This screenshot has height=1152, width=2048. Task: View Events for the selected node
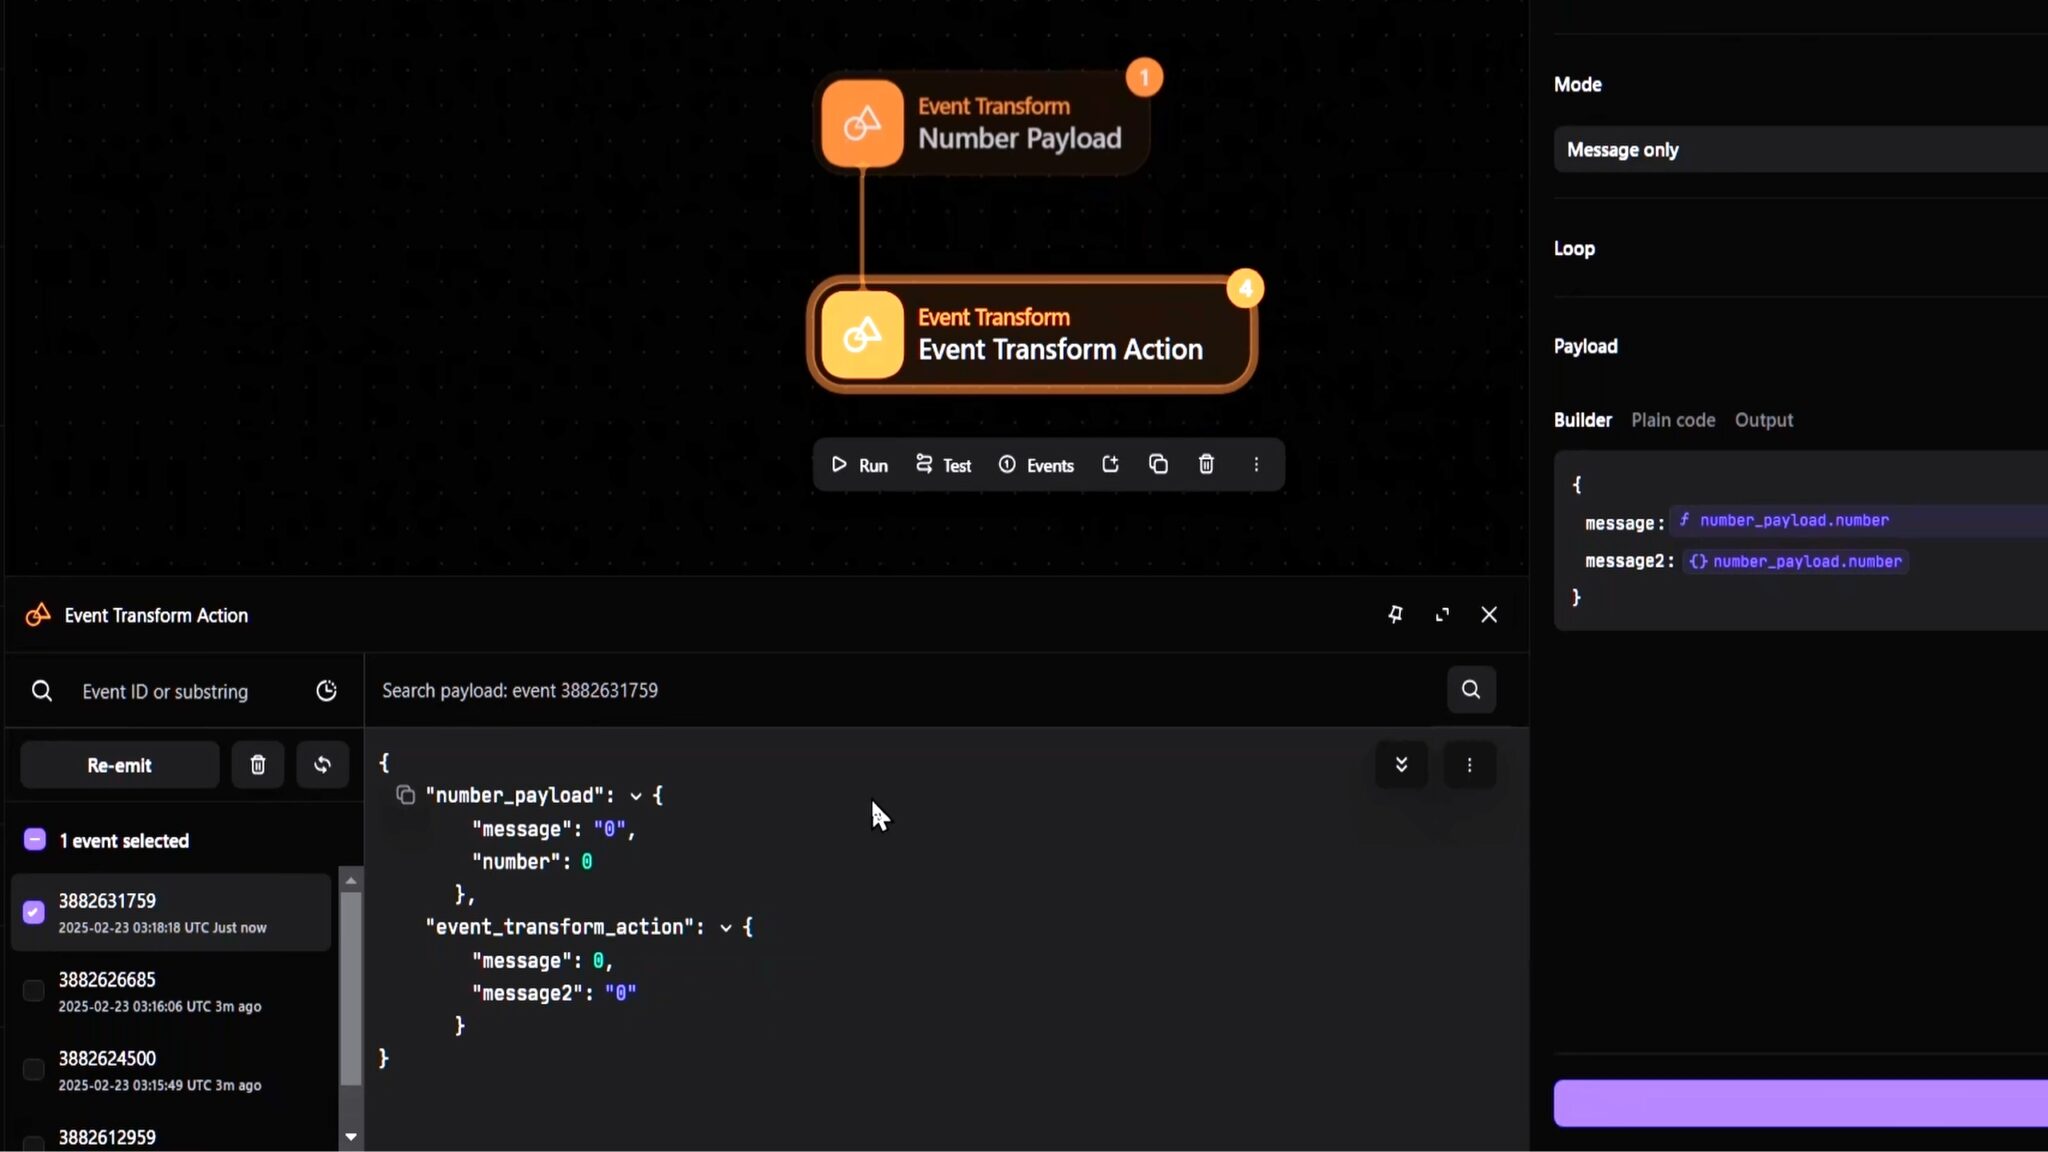point(1036,464)
